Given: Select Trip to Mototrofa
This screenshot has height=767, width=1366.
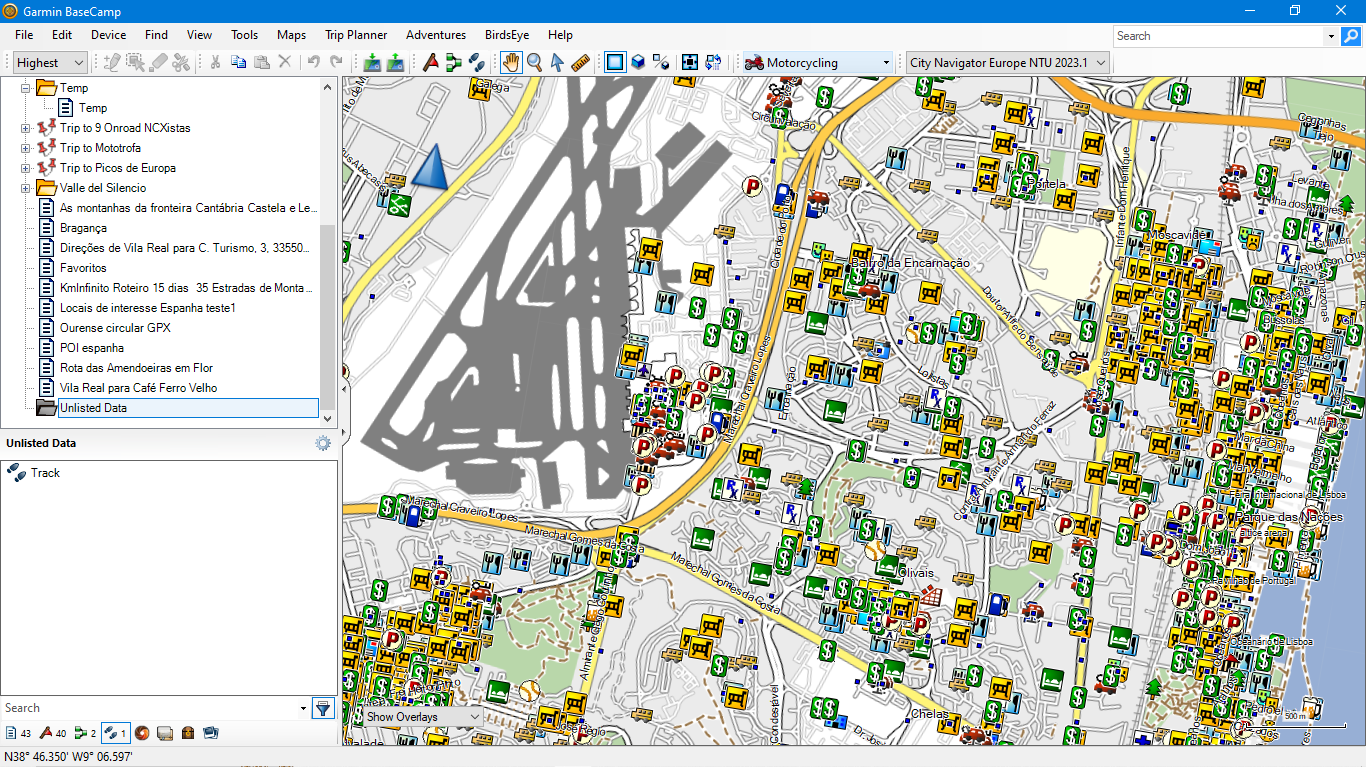Looking at the screenshot, I should [x=100, y=148].
